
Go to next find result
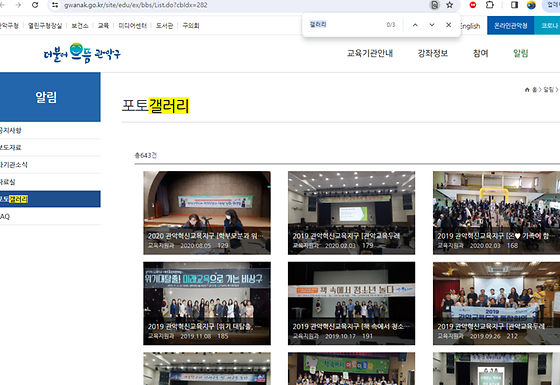pos(432,25)
